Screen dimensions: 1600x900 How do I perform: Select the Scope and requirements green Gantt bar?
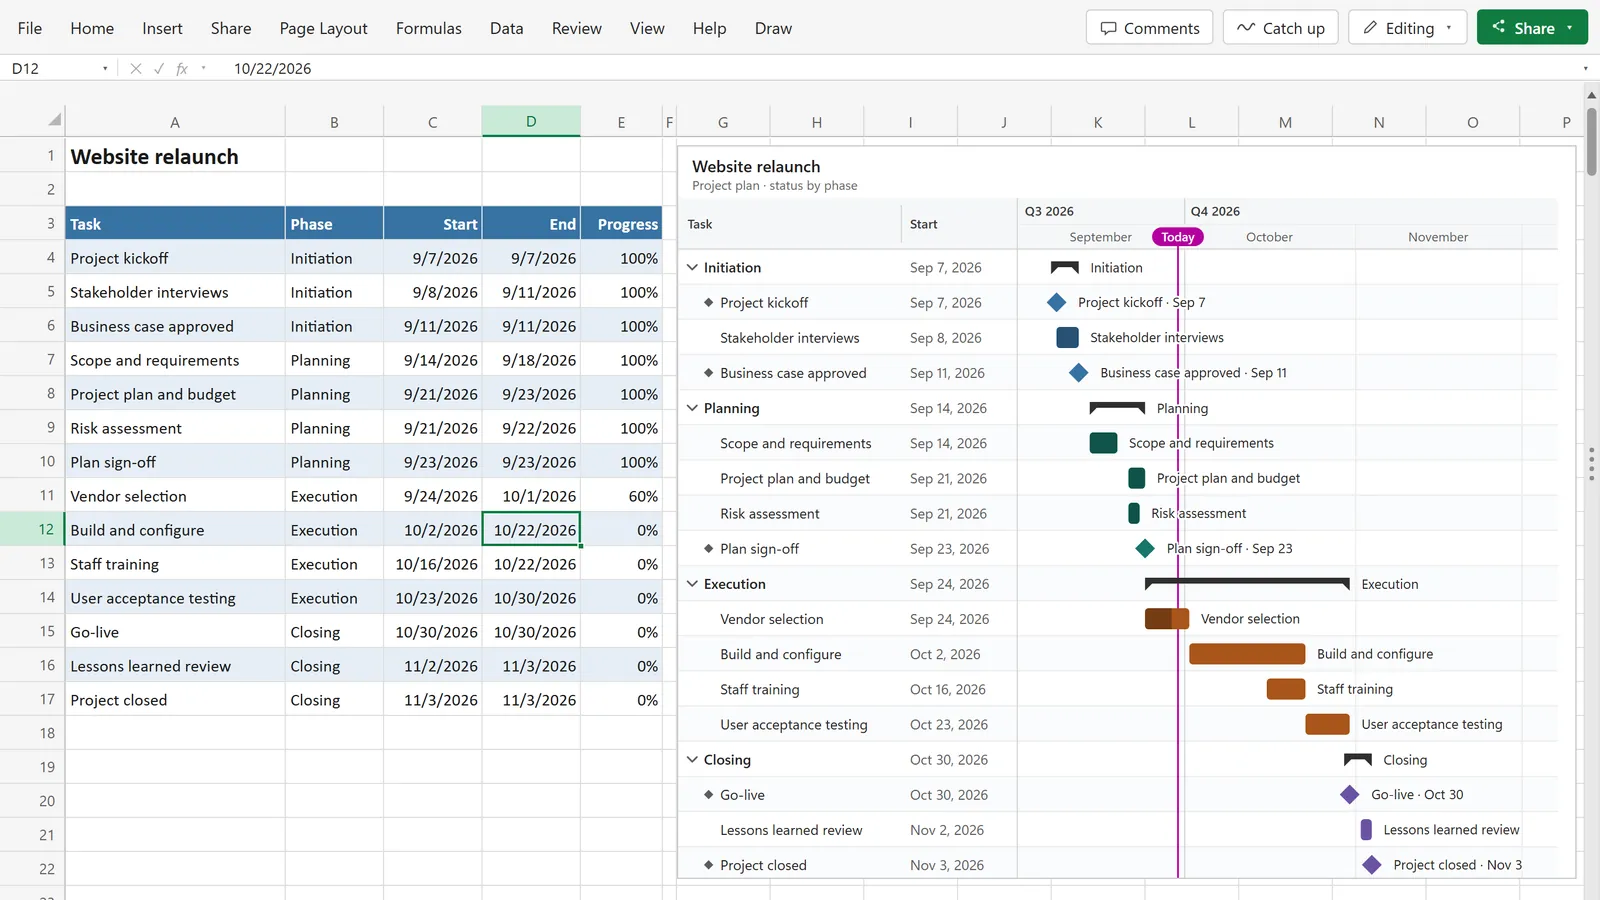(x=1103, y=443)
